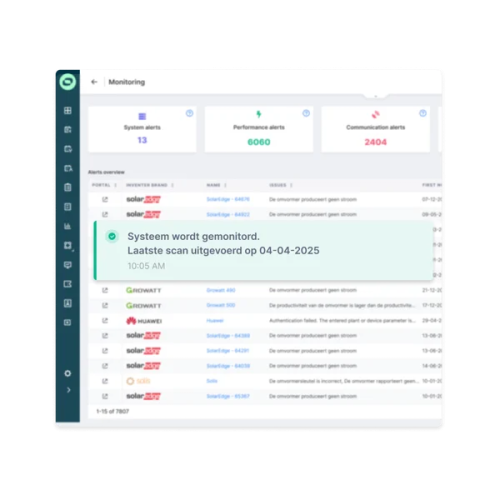Open the Growatt 490 system link
This screenshot has height=500, width=500.
coord(221,290)
